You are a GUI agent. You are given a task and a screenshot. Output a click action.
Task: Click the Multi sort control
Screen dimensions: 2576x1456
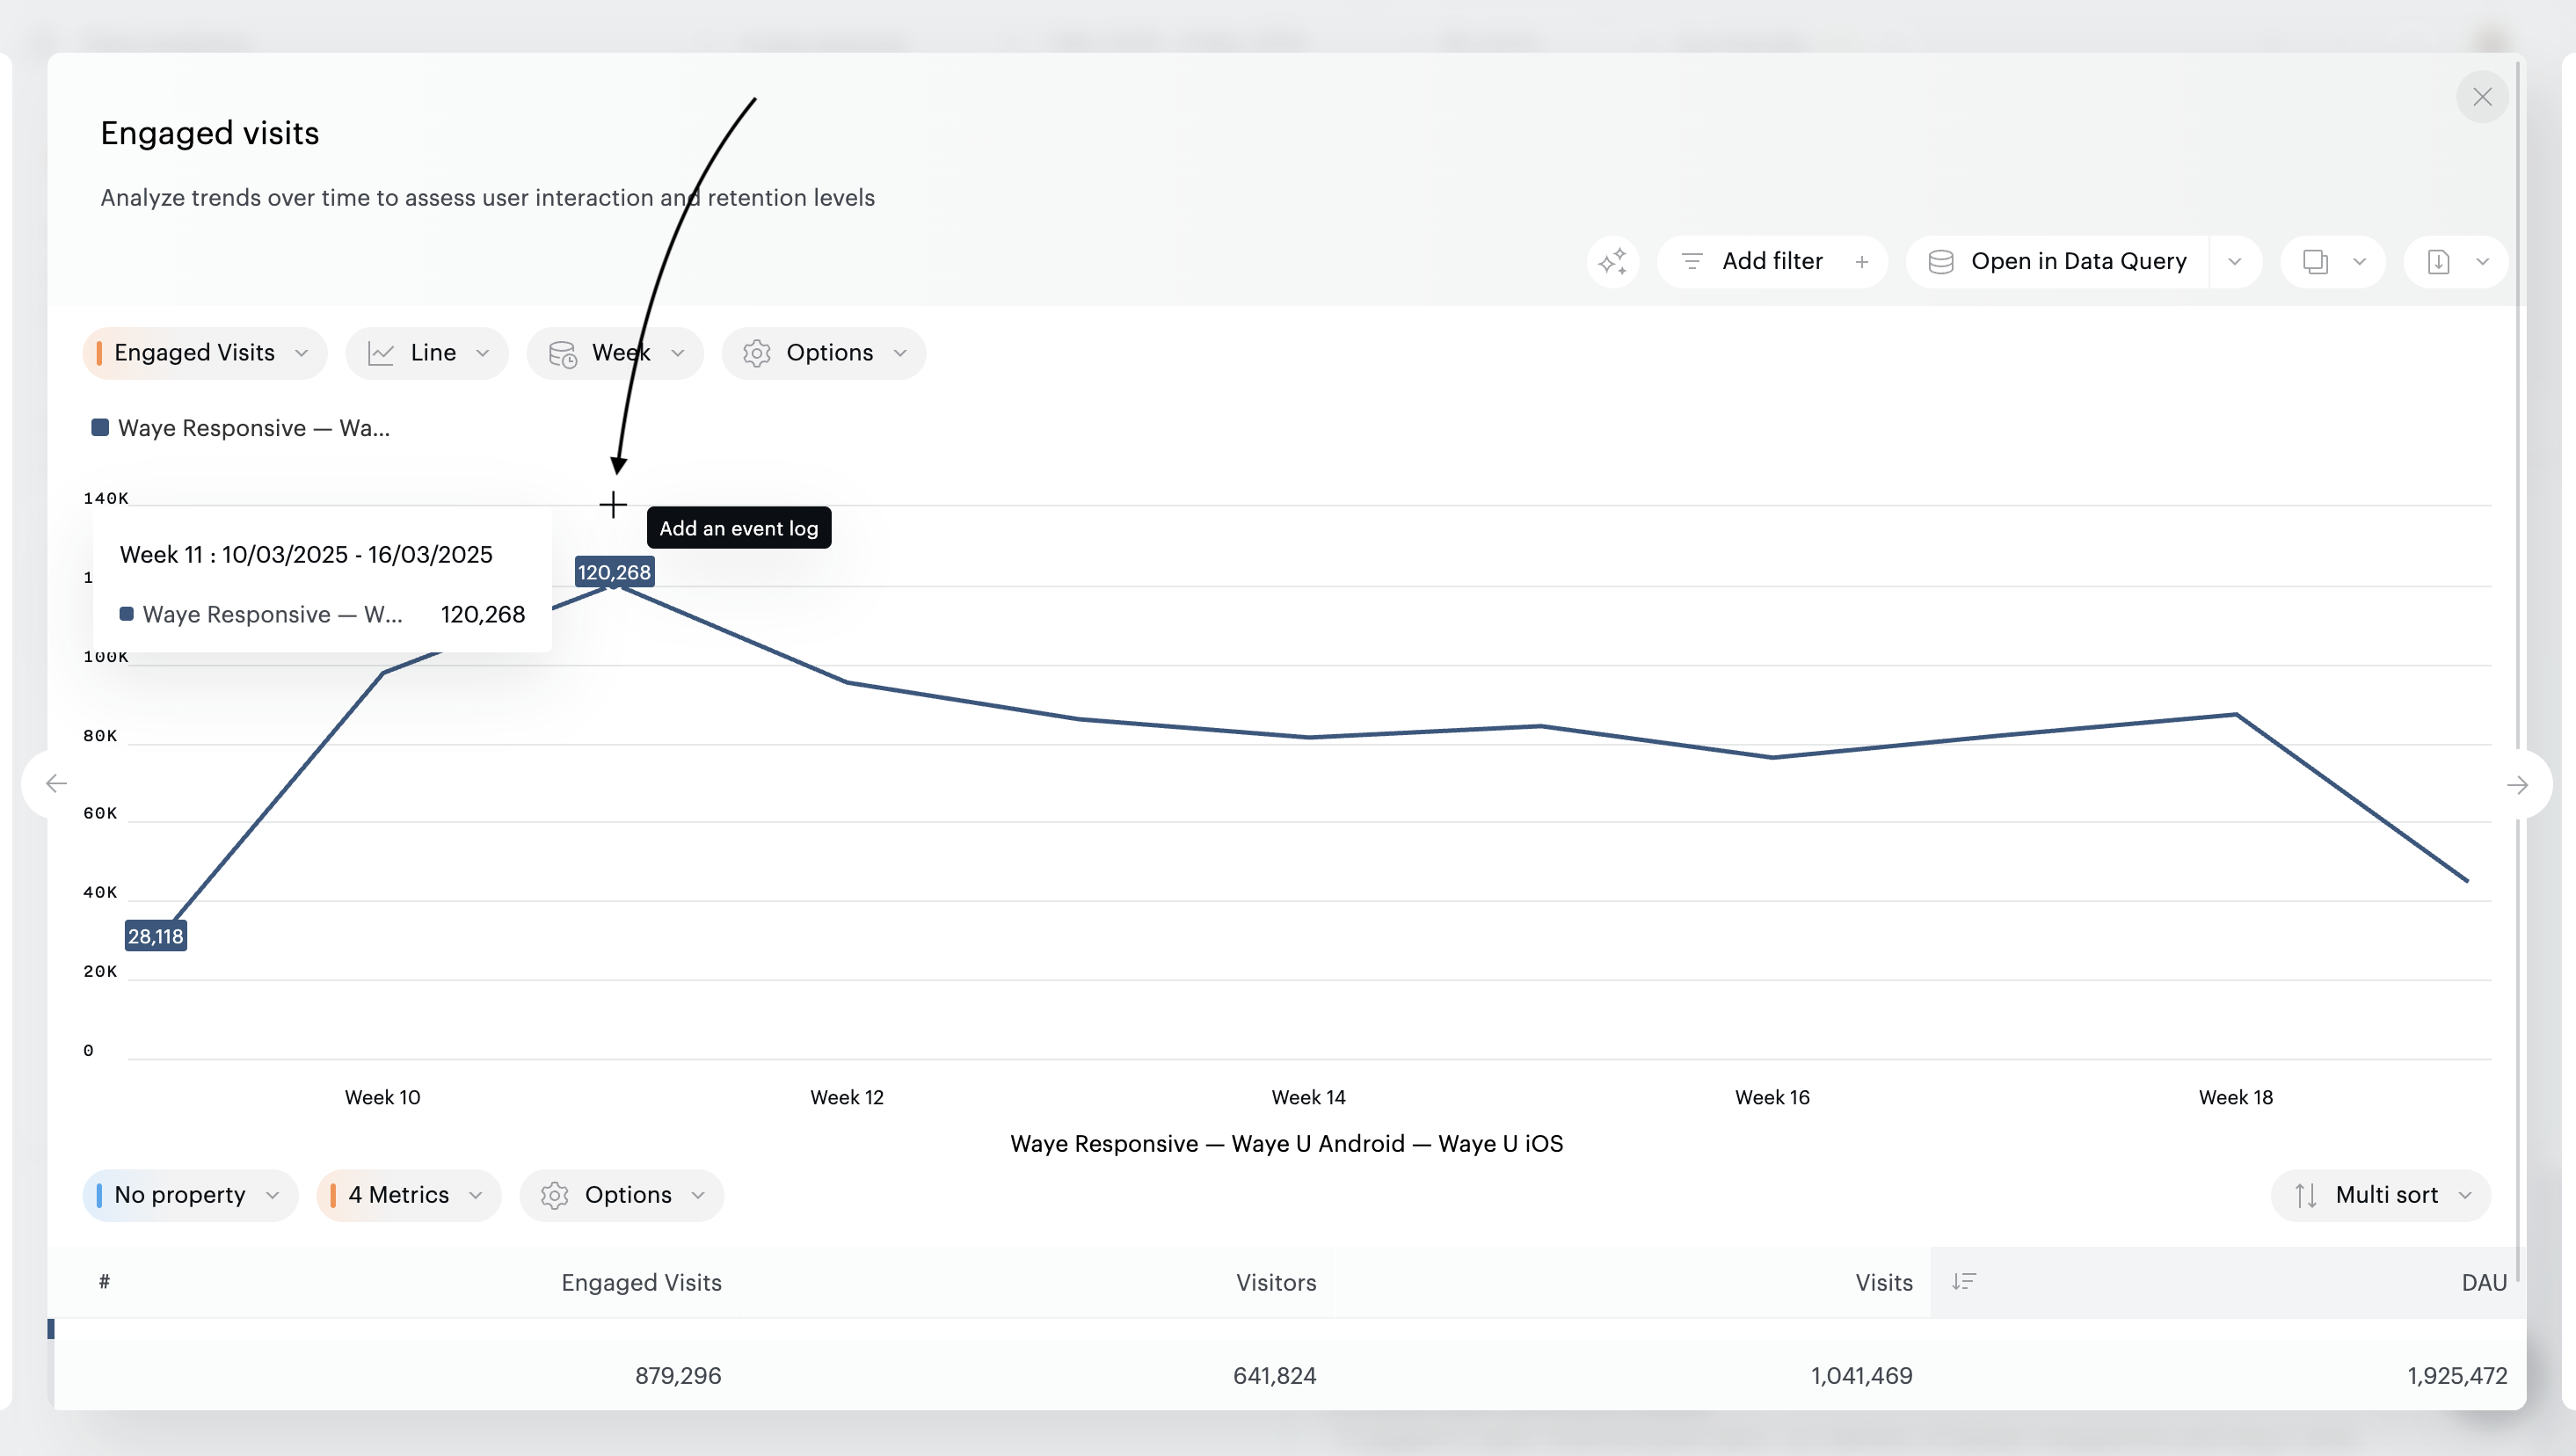(2380, 1195)
